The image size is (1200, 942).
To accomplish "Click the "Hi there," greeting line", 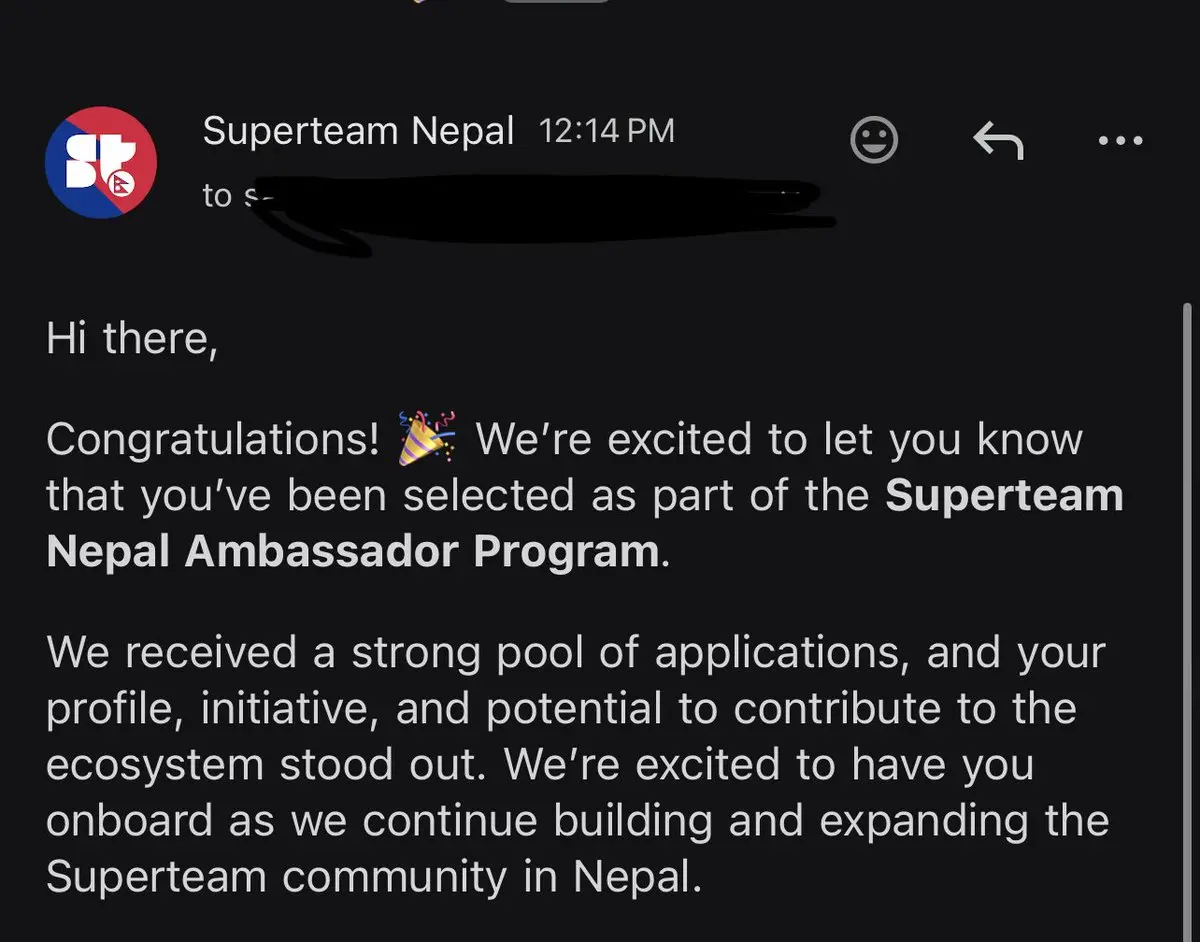I will pos(131,339).
